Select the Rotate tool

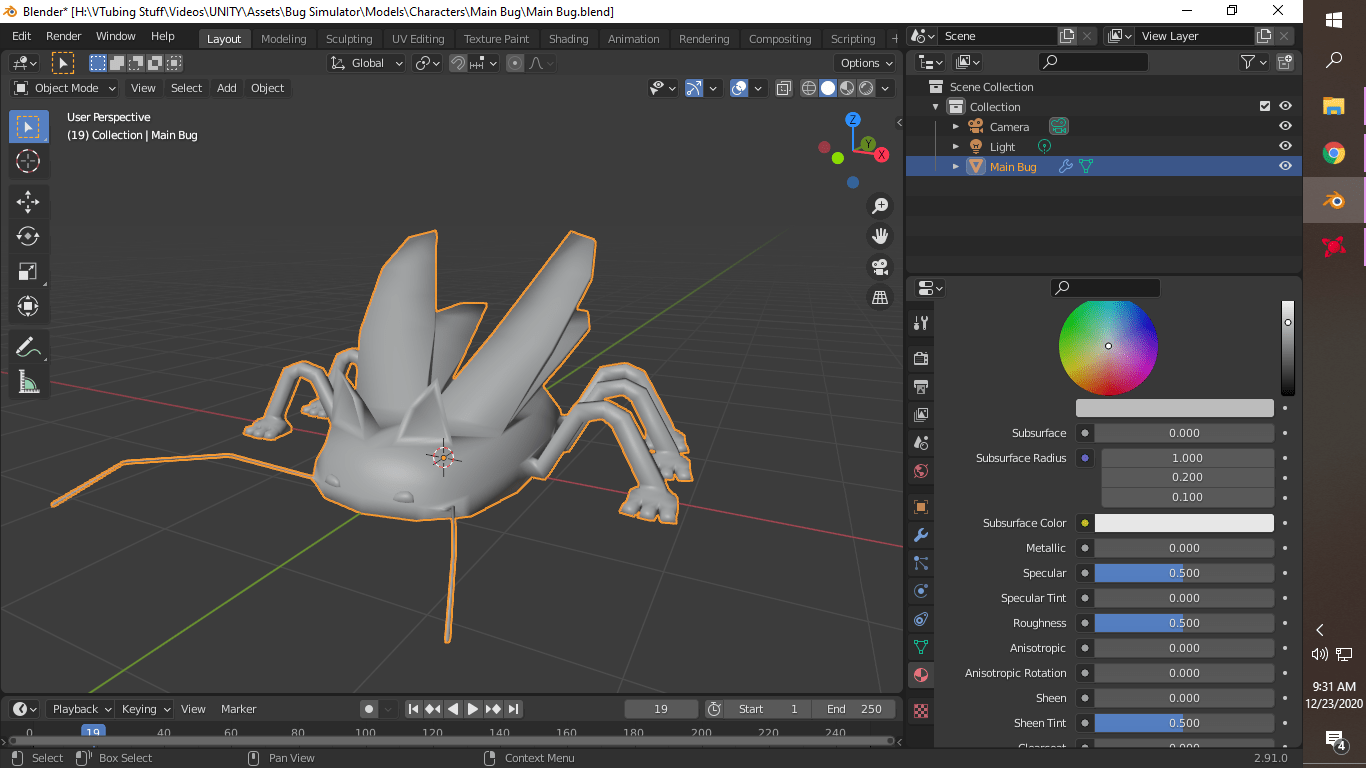[28, 236]
